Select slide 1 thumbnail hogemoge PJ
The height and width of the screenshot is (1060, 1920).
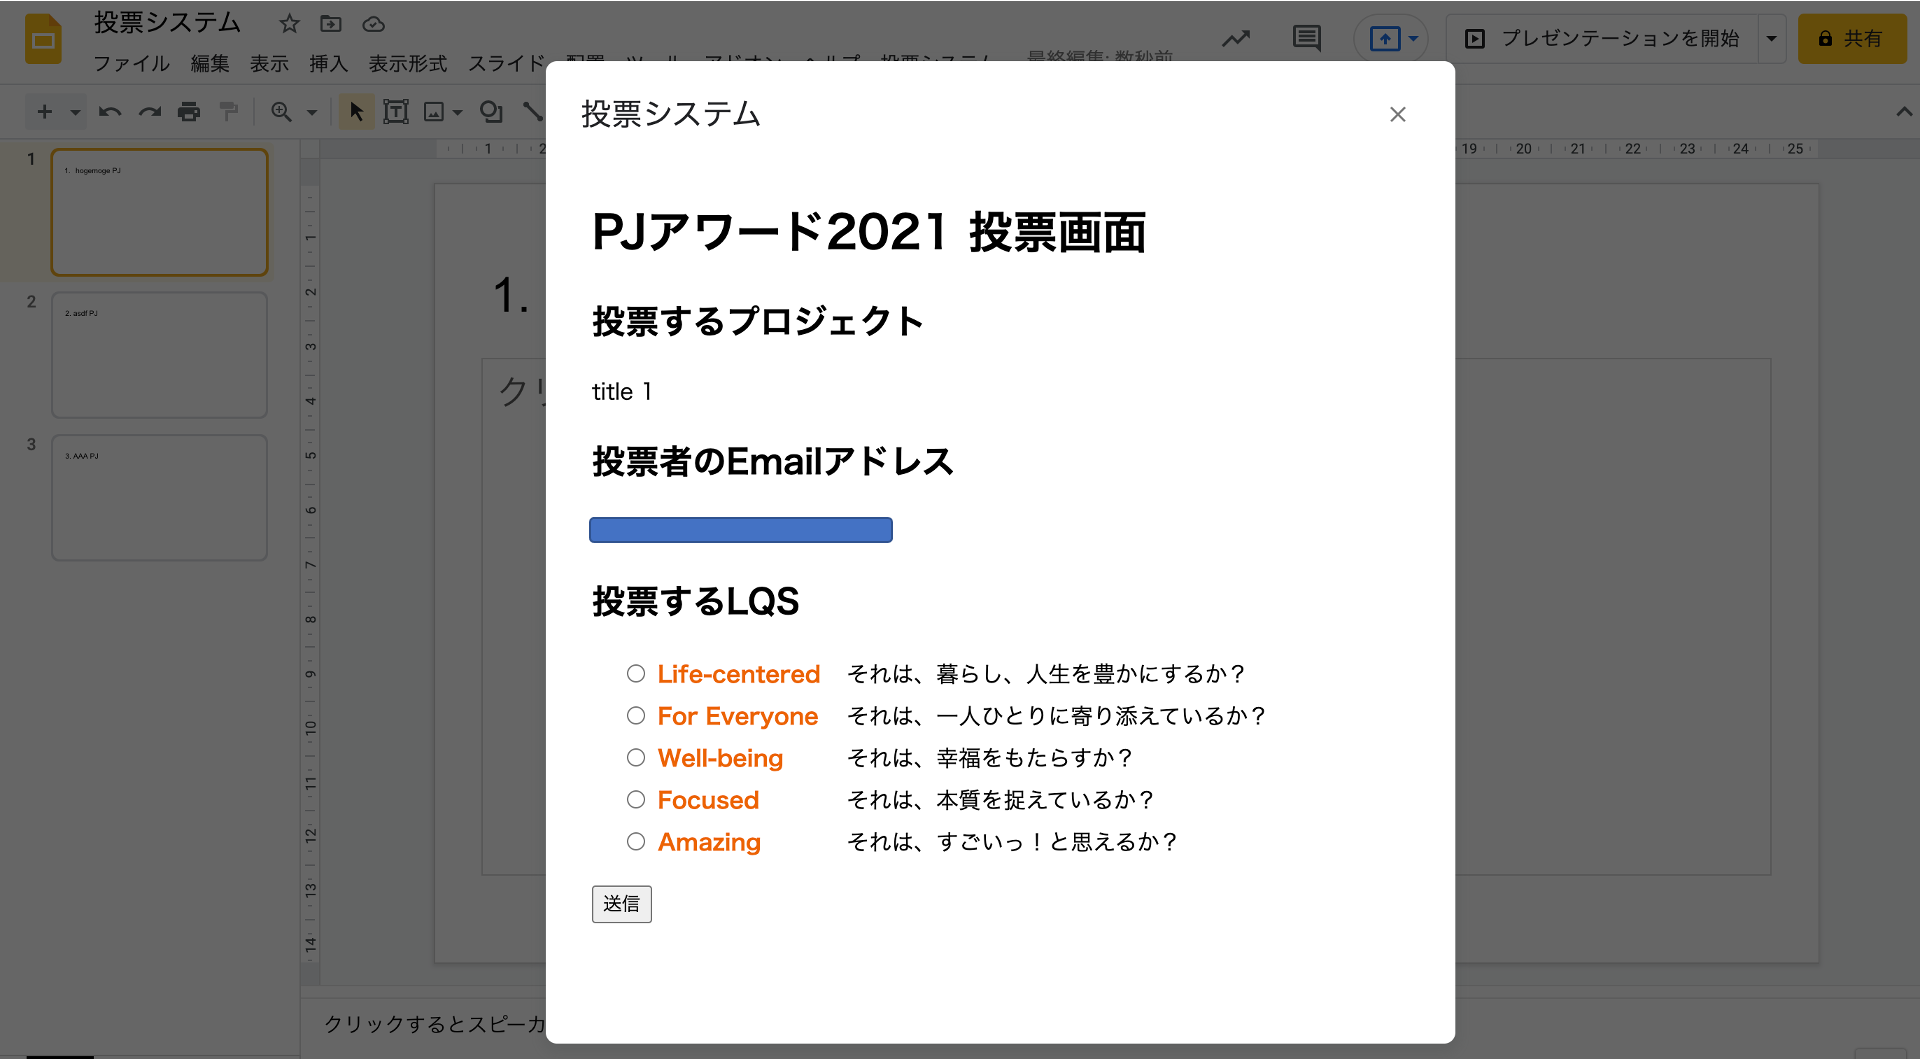(x=160, y=212)
